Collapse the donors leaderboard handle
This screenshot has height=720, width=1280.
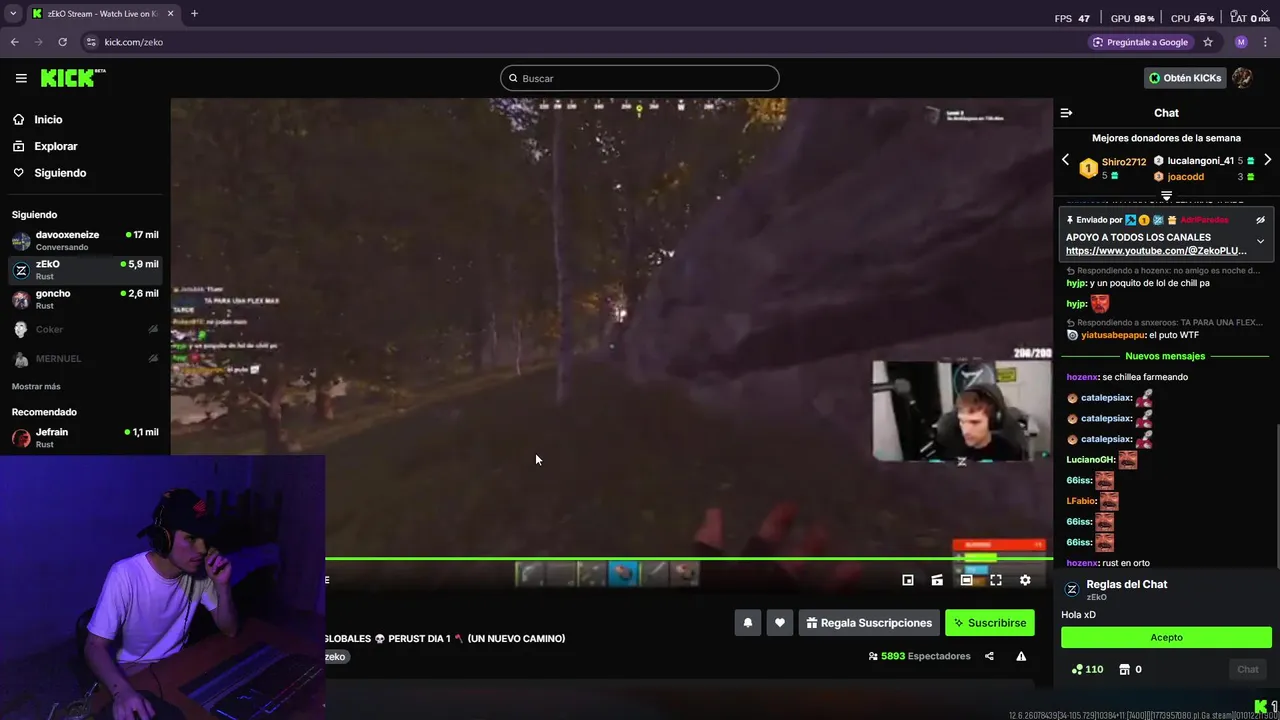tap(1166, 196)
